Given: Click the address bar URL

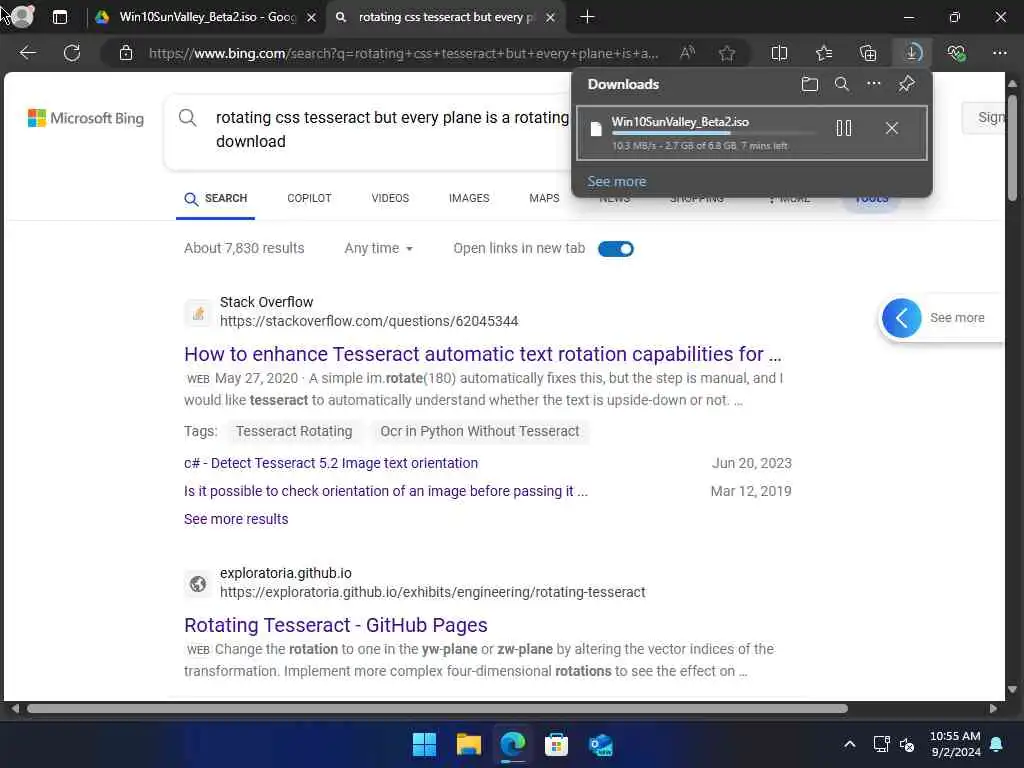Looking at the screenshot, I should coord(404,54).
